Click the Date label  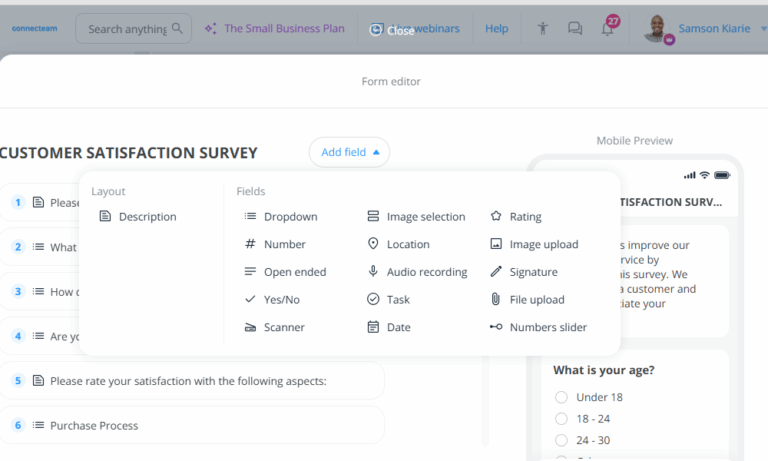point(399,327)
